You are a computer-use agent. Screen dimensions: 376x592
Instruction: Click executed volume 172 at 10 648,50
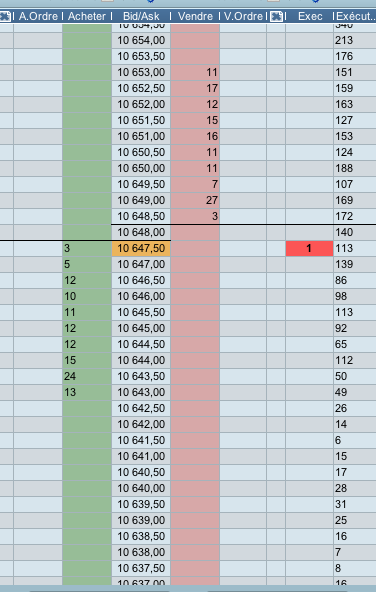click(x=355, y=216)
